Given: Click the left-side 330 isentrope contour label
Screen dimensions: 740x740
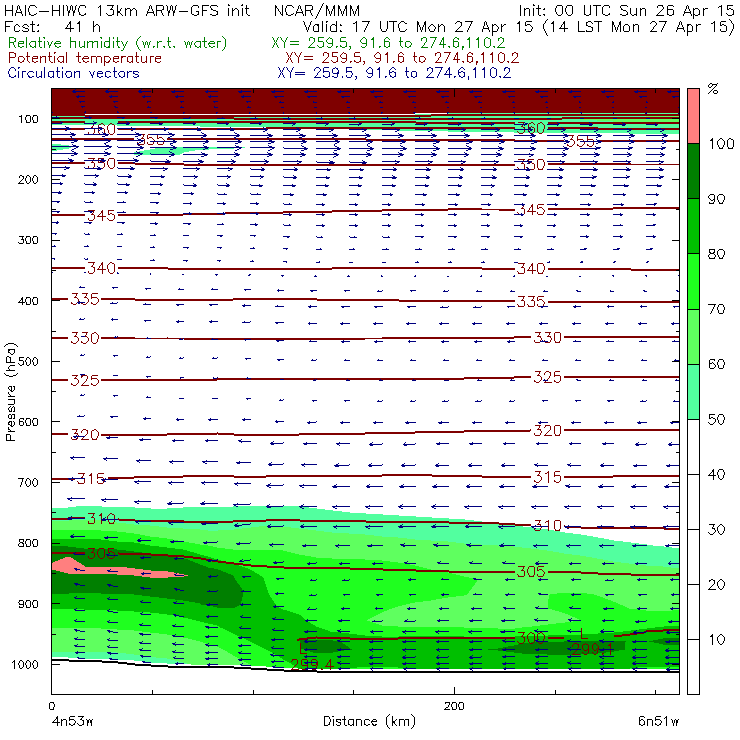Looking at the screenshot, I should (85, 338).
